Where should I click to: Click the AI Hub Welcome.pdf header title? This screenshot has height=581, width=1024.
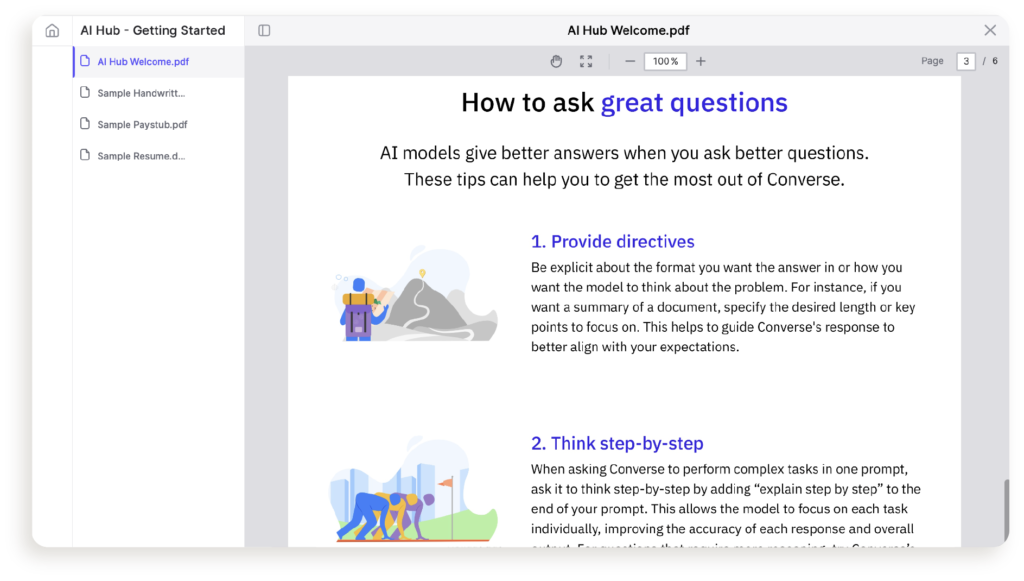pyautogui.click(x=628, y=31)
